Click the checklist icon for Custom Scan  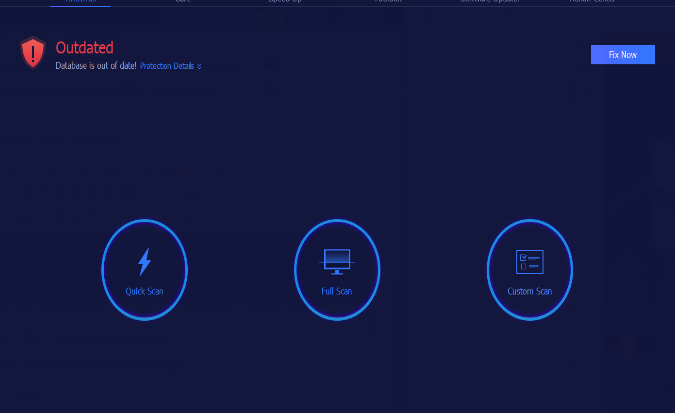click(x=529, y=262)
